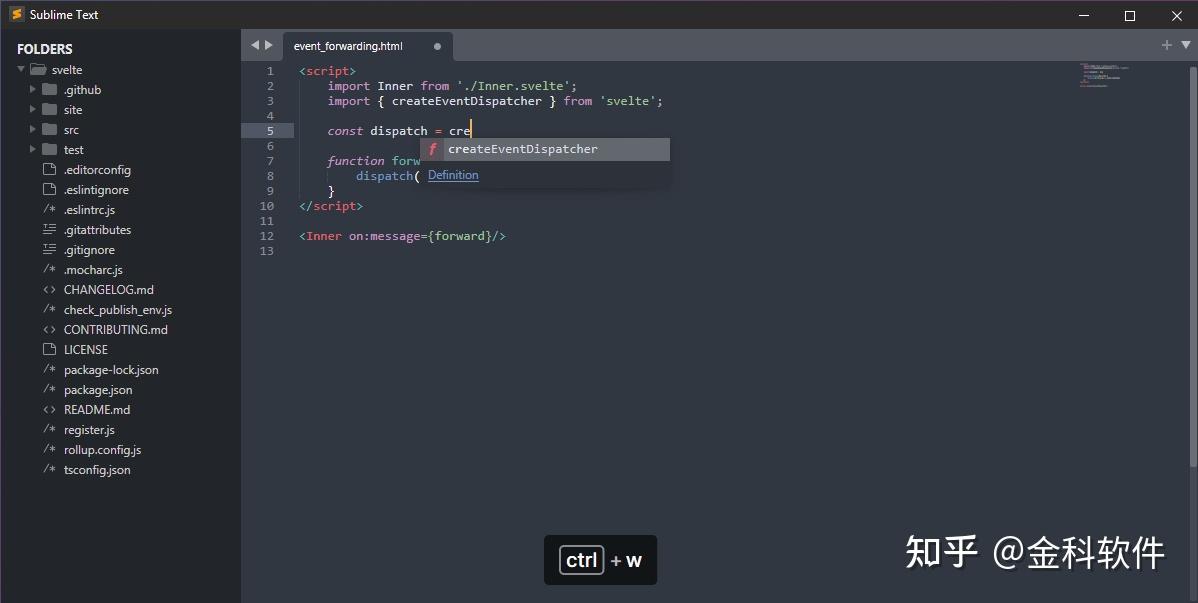Click the .mocharc.js code file icon
The width and height of the screenshot is (1198, 603).
pyautogui.click(x=50, y=269)
